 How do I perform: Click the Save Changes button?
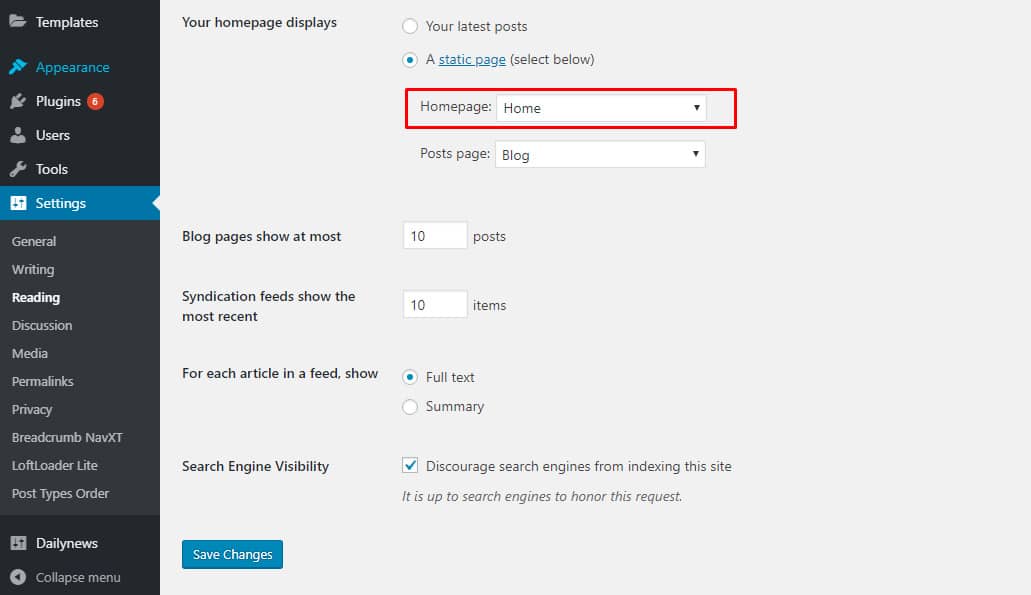point(232,554)
